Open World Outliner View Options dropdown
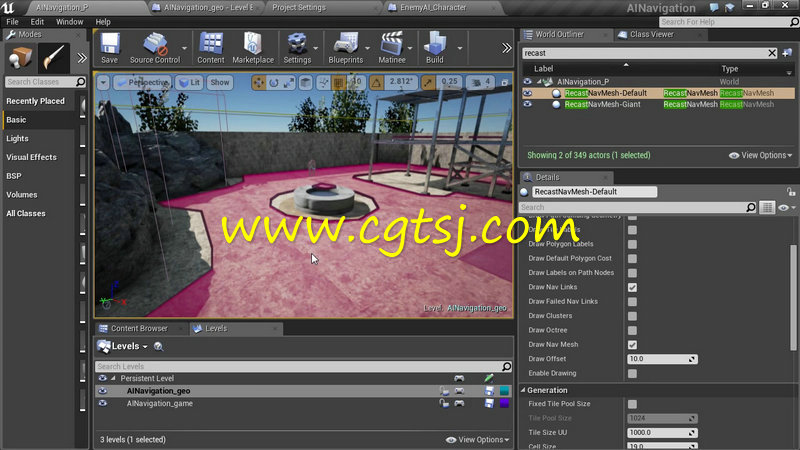Screen dimensions: 800x450 (761, 155)
